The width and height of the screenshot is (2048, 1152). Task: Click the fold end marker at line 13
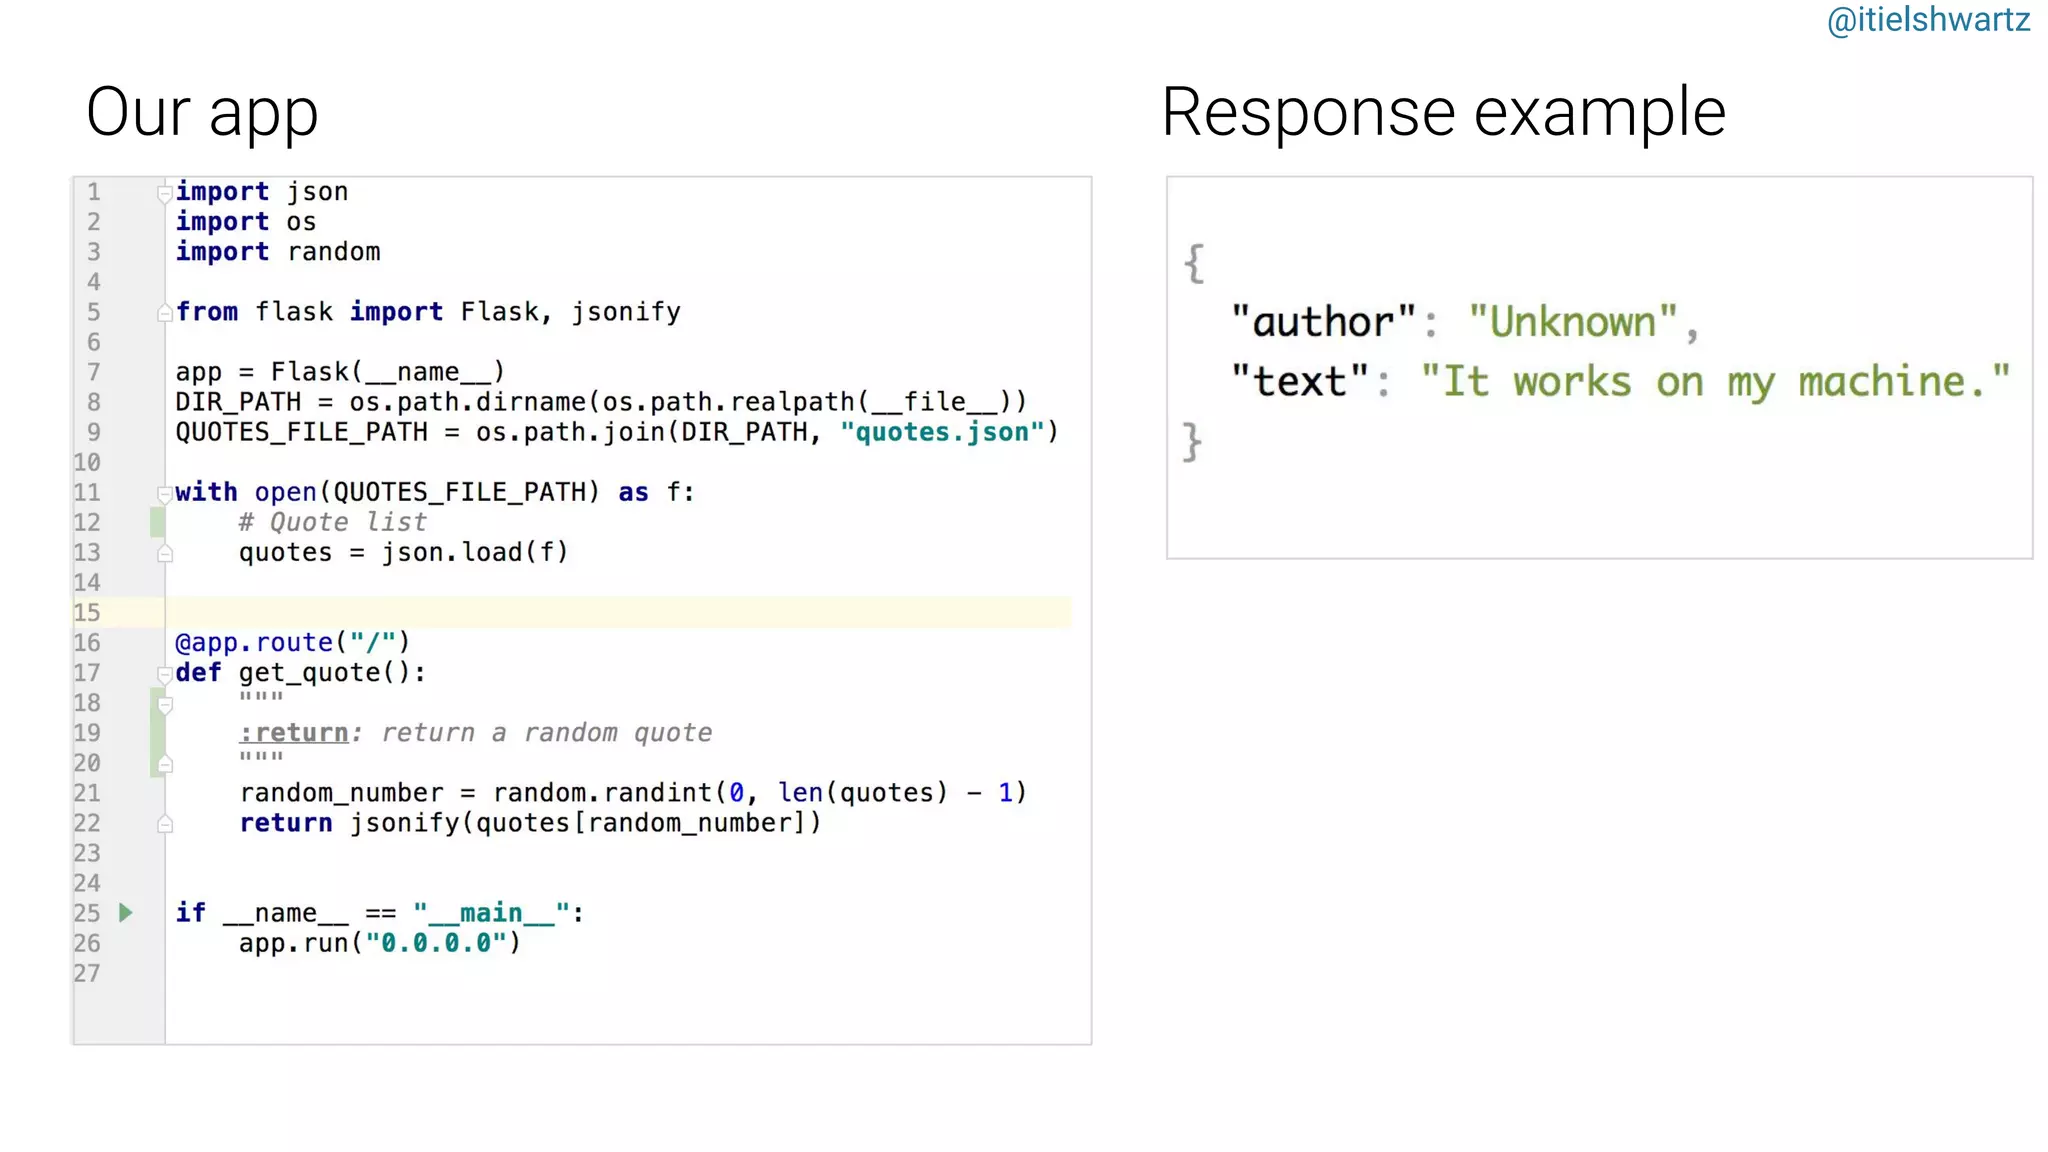click(166, 553)
